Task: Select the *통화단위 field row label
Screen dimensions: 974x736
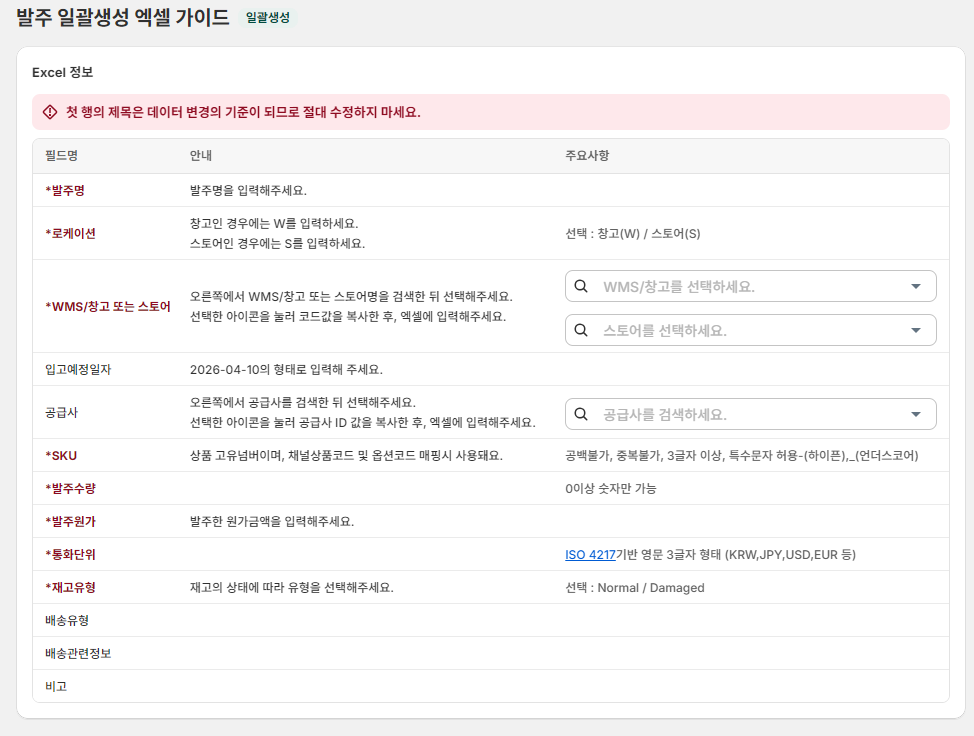Action: tap(70, 555)
